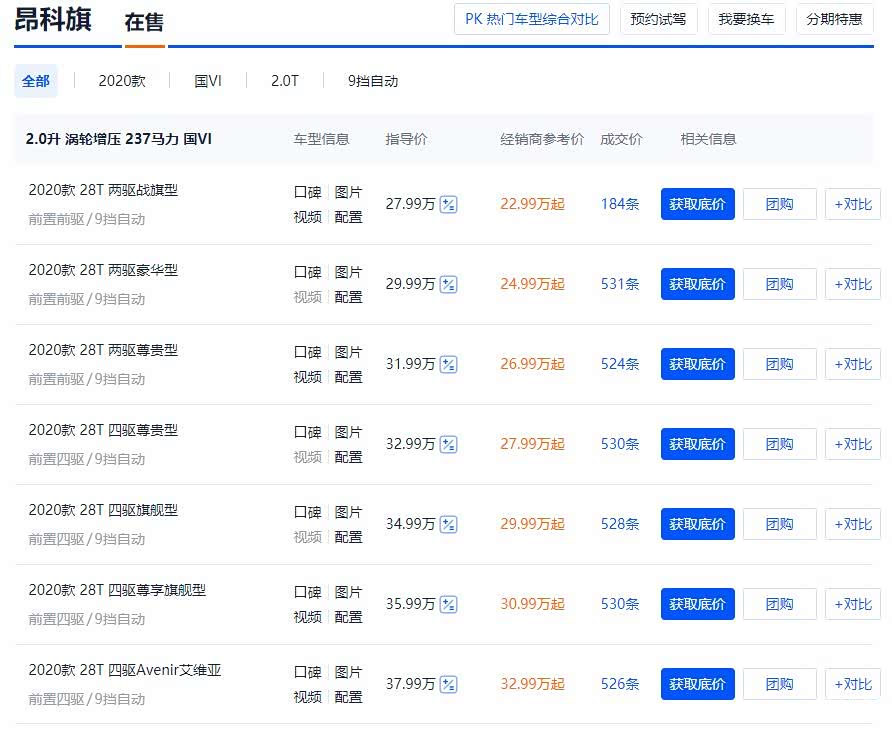Filter by 国VI emission standard

coord(208,81)
